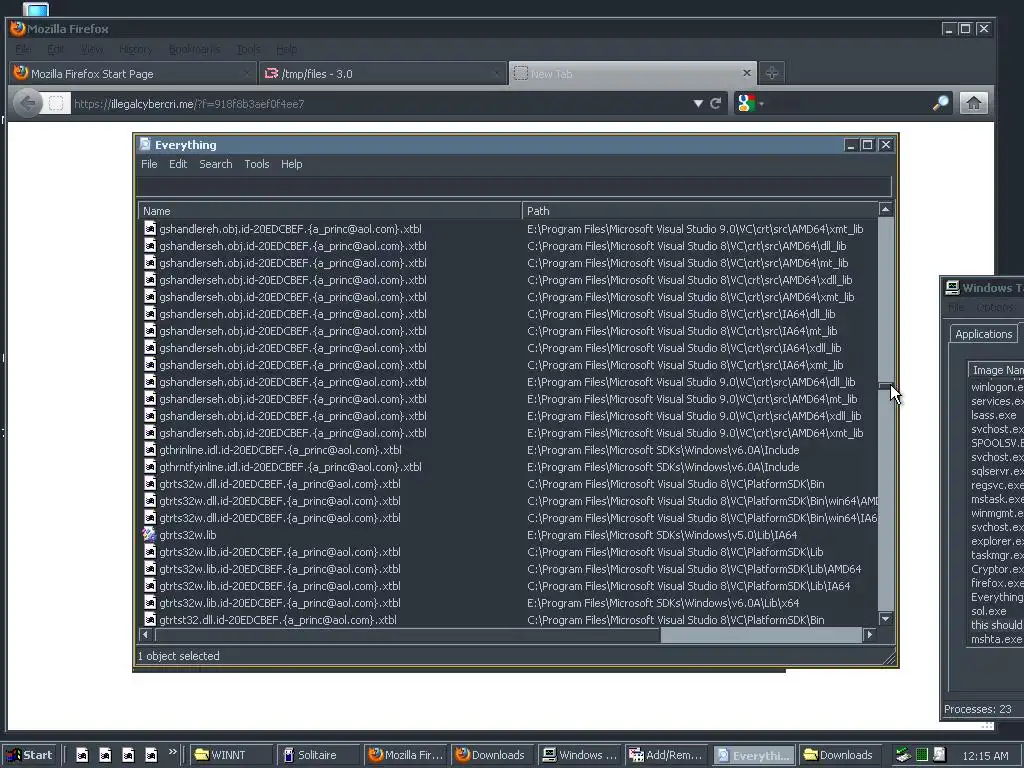Select mshta.exe process in Task Manager

pyautogui.click(x=996, y=639)
